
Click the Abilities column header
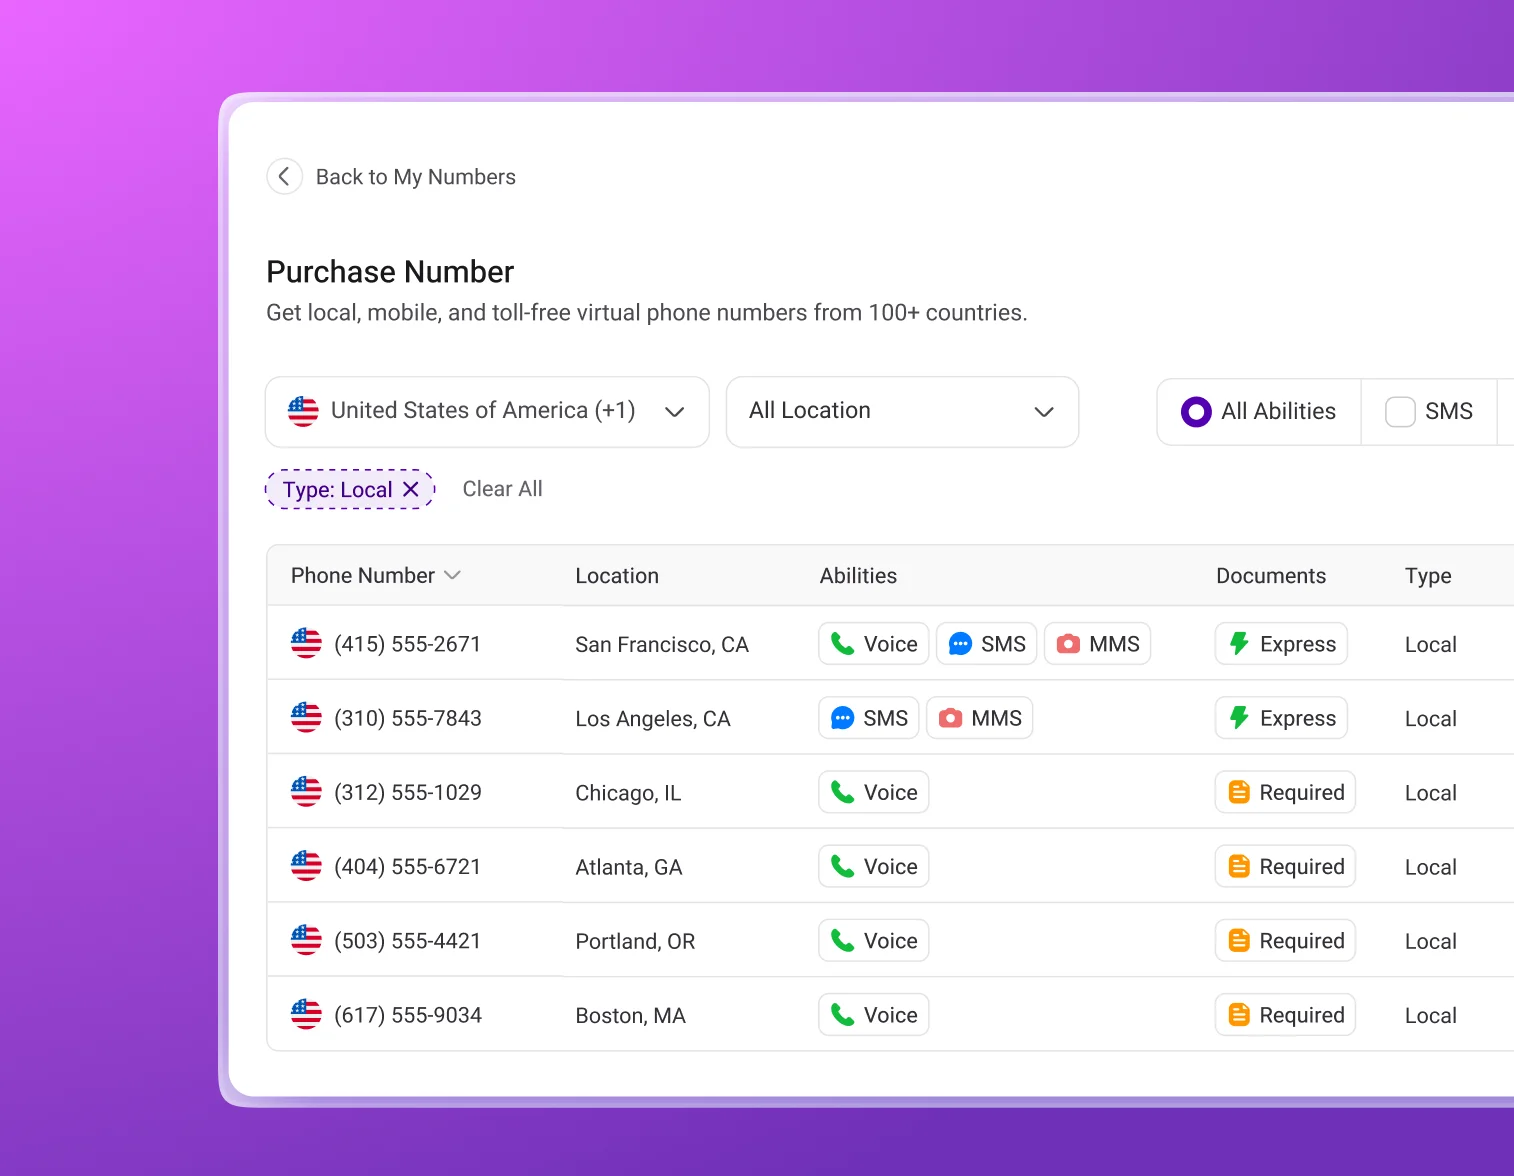tap(858, 576)
